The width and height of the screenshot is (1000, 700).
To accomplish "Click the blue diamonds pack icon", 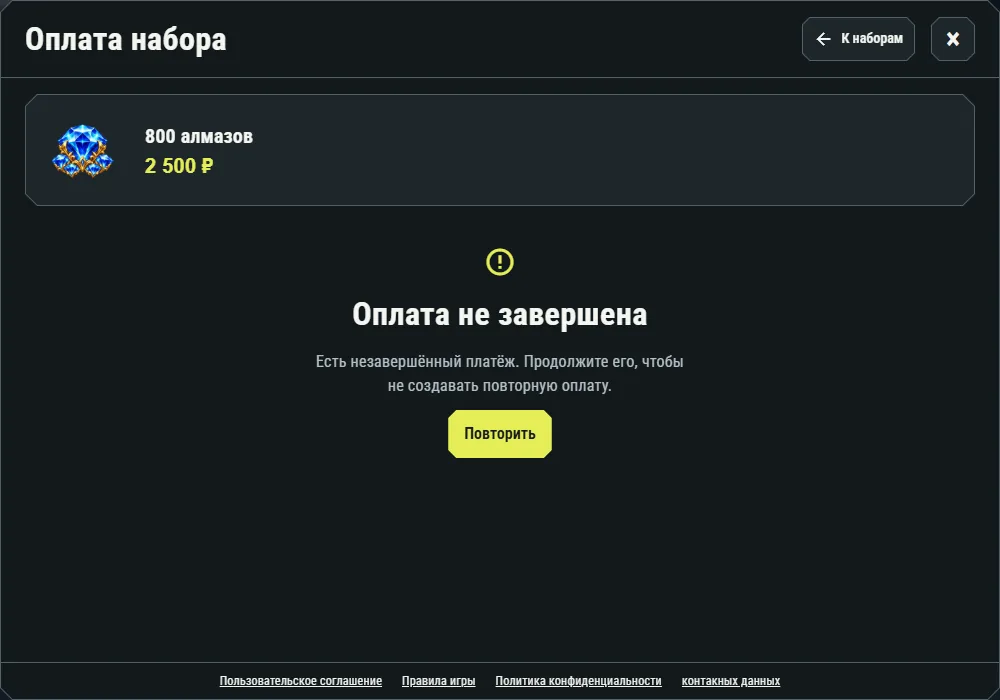I will 82,150.
